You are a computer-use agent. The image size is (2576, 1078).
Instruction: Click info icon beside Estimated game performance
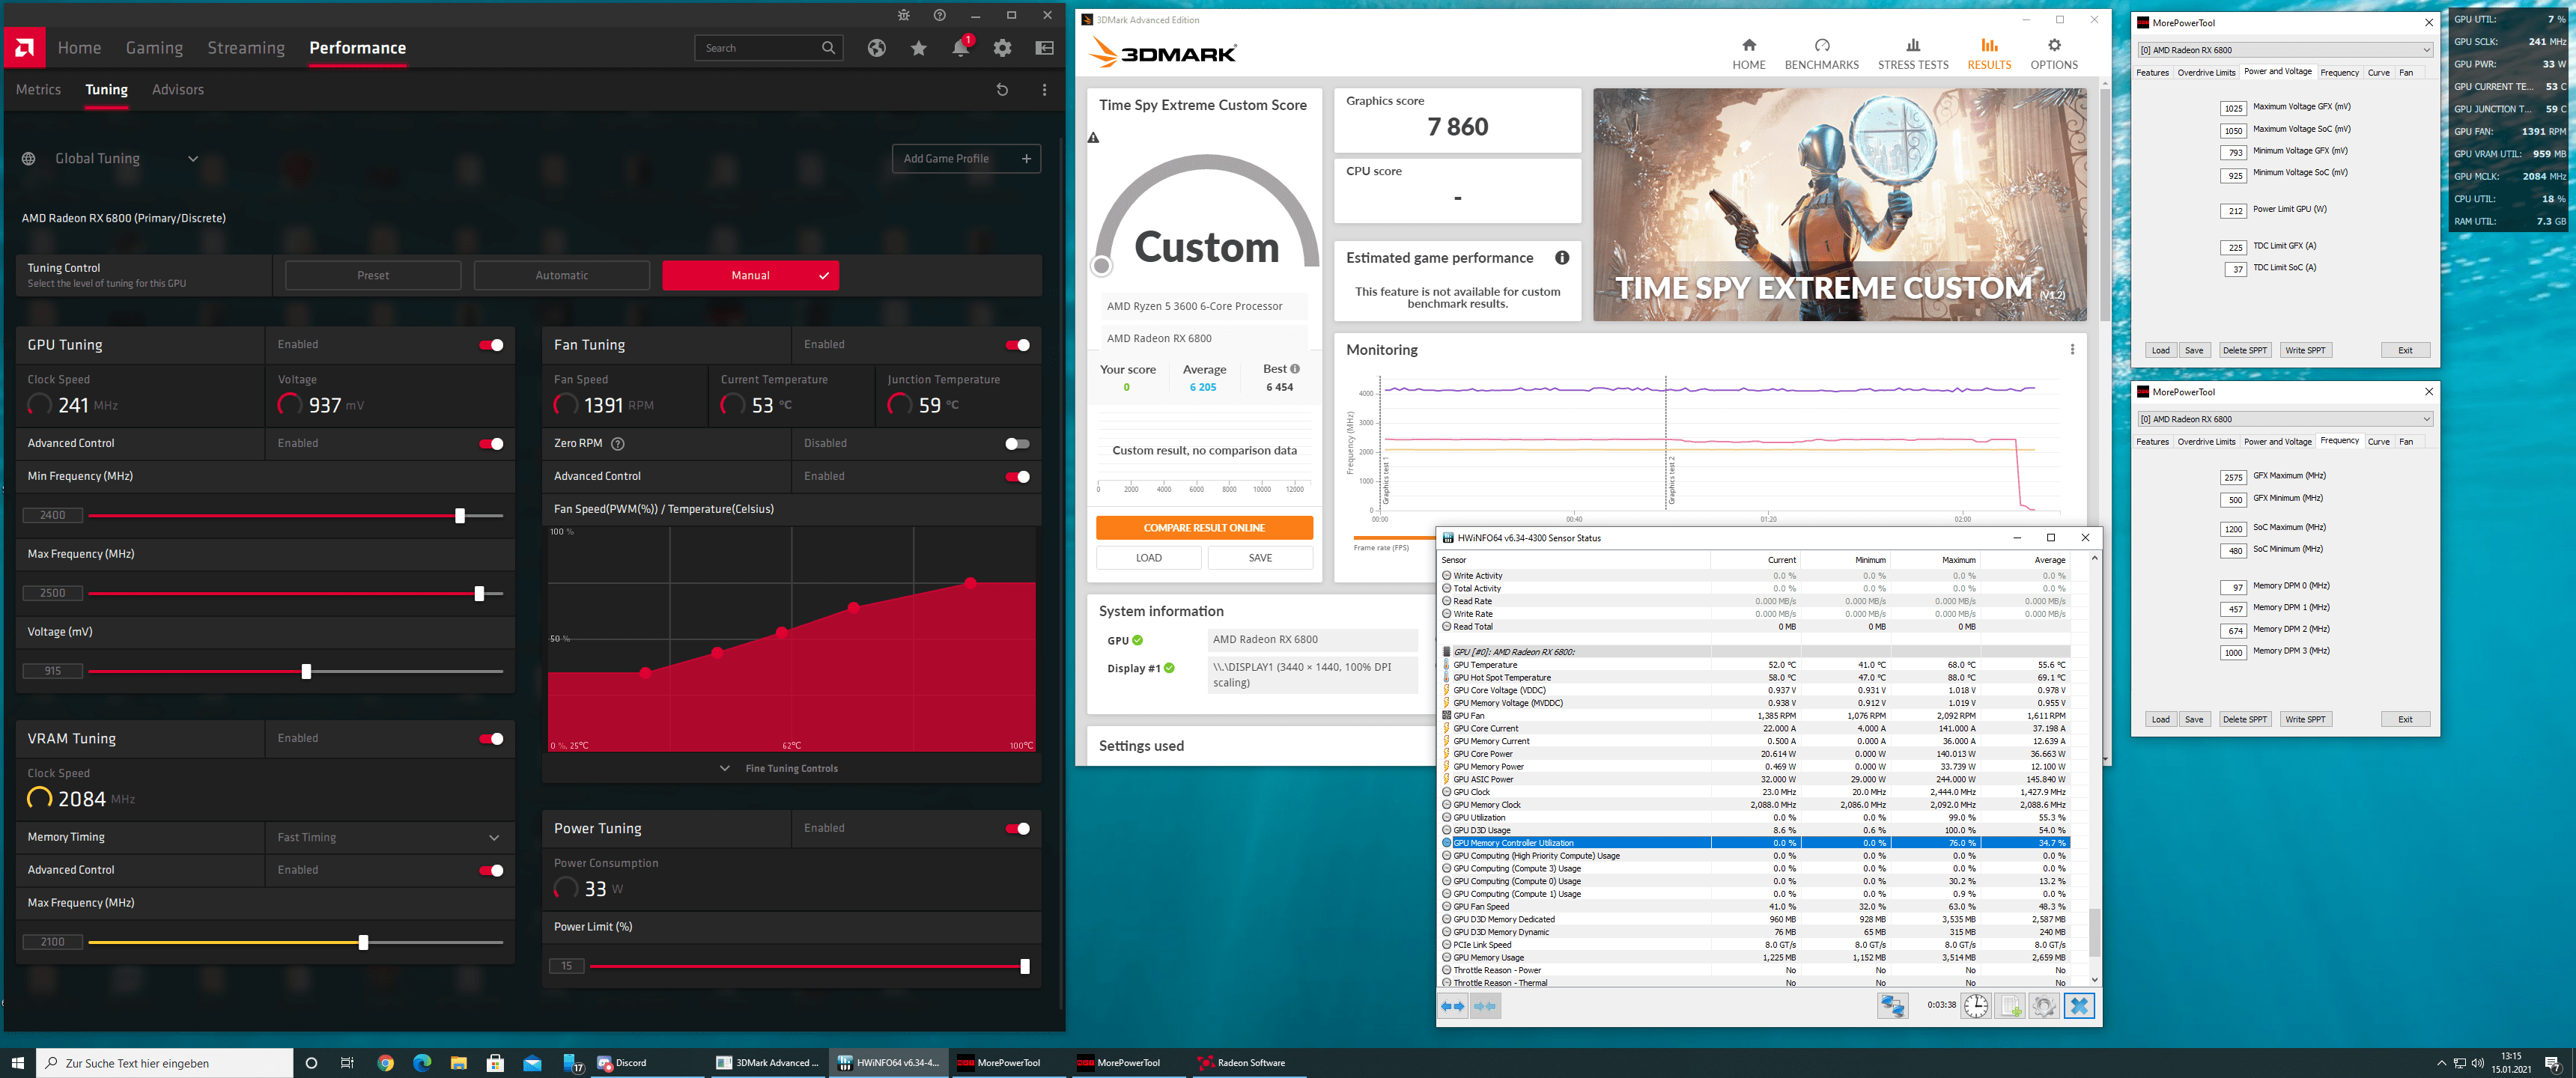tap(1561, 258)
